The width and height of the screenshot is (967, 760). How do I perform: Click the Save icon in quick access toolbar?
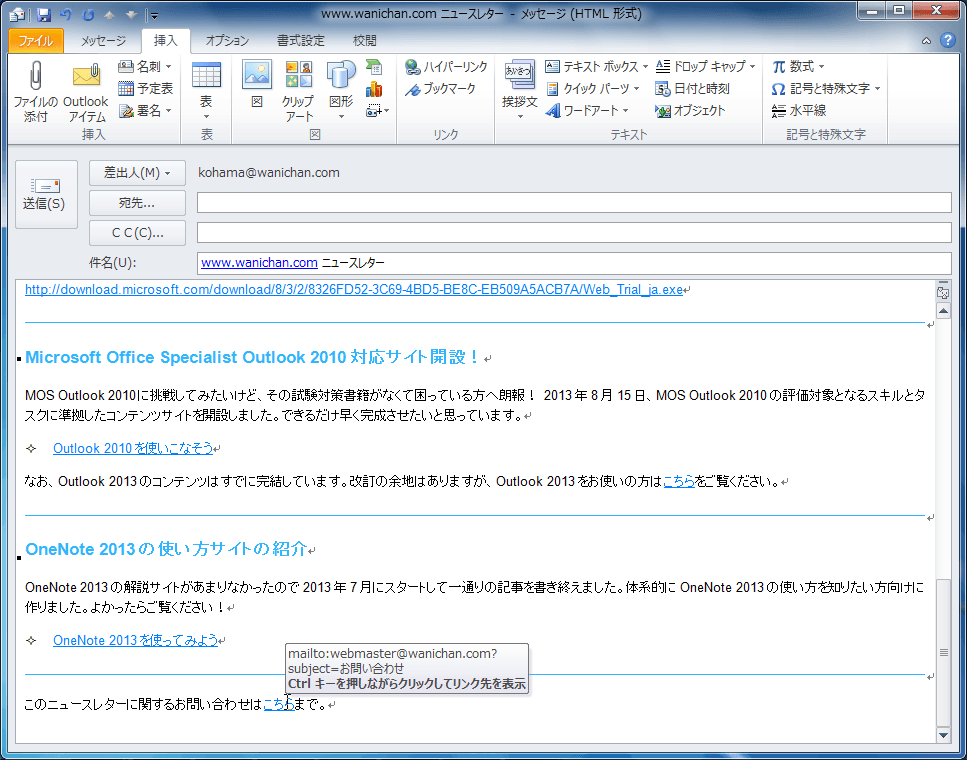click(x=44, y=14)
